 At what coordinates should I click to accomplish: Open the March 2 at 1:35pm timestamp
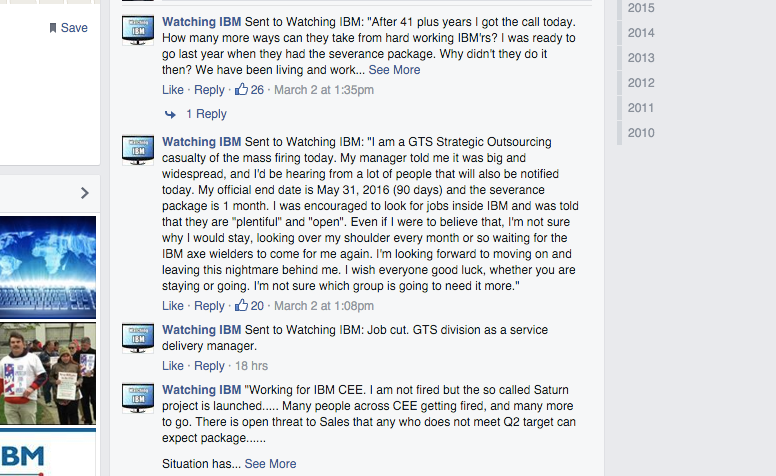tap(324, 90)
